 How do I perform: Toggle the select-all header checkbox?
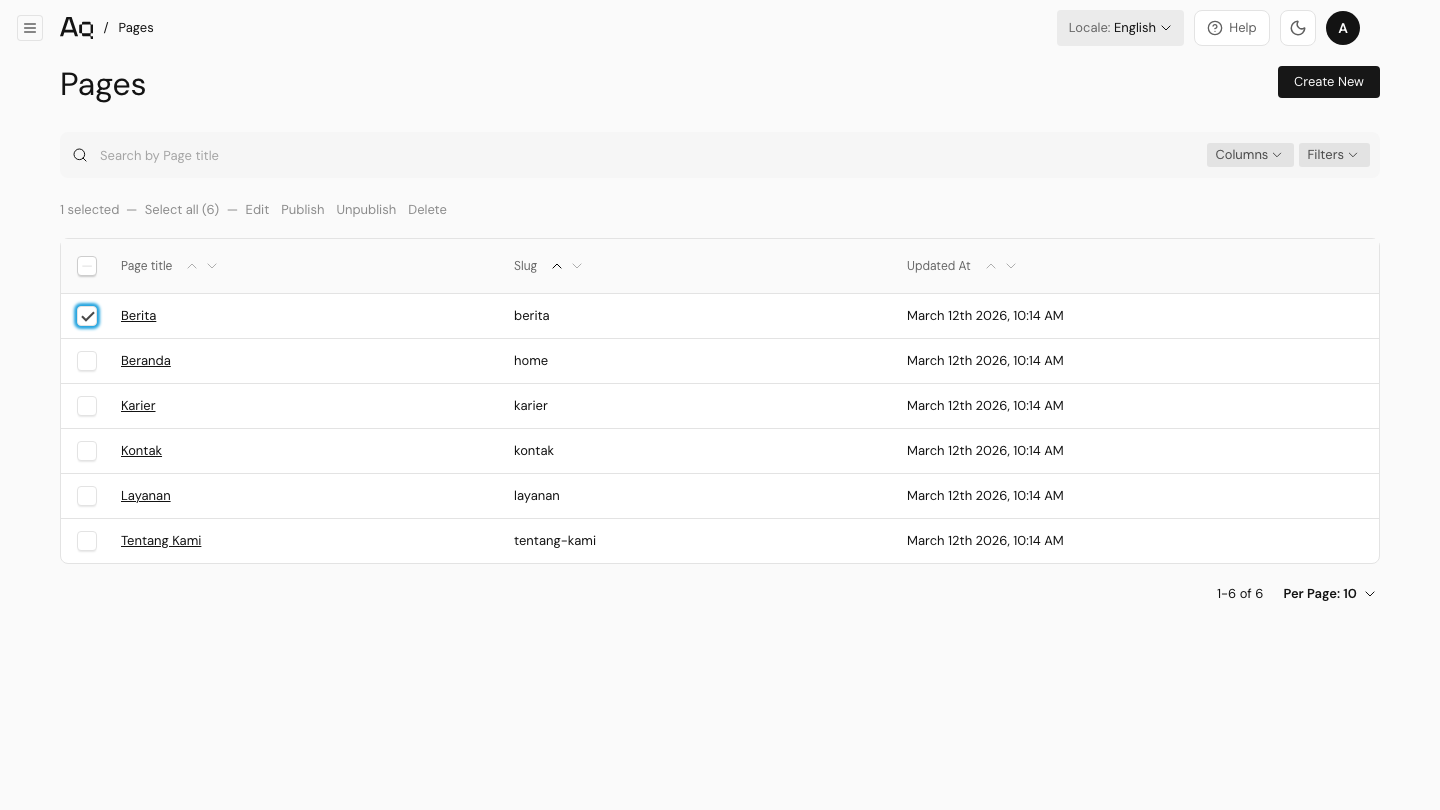pyautogui.click(x=87, y=266)
